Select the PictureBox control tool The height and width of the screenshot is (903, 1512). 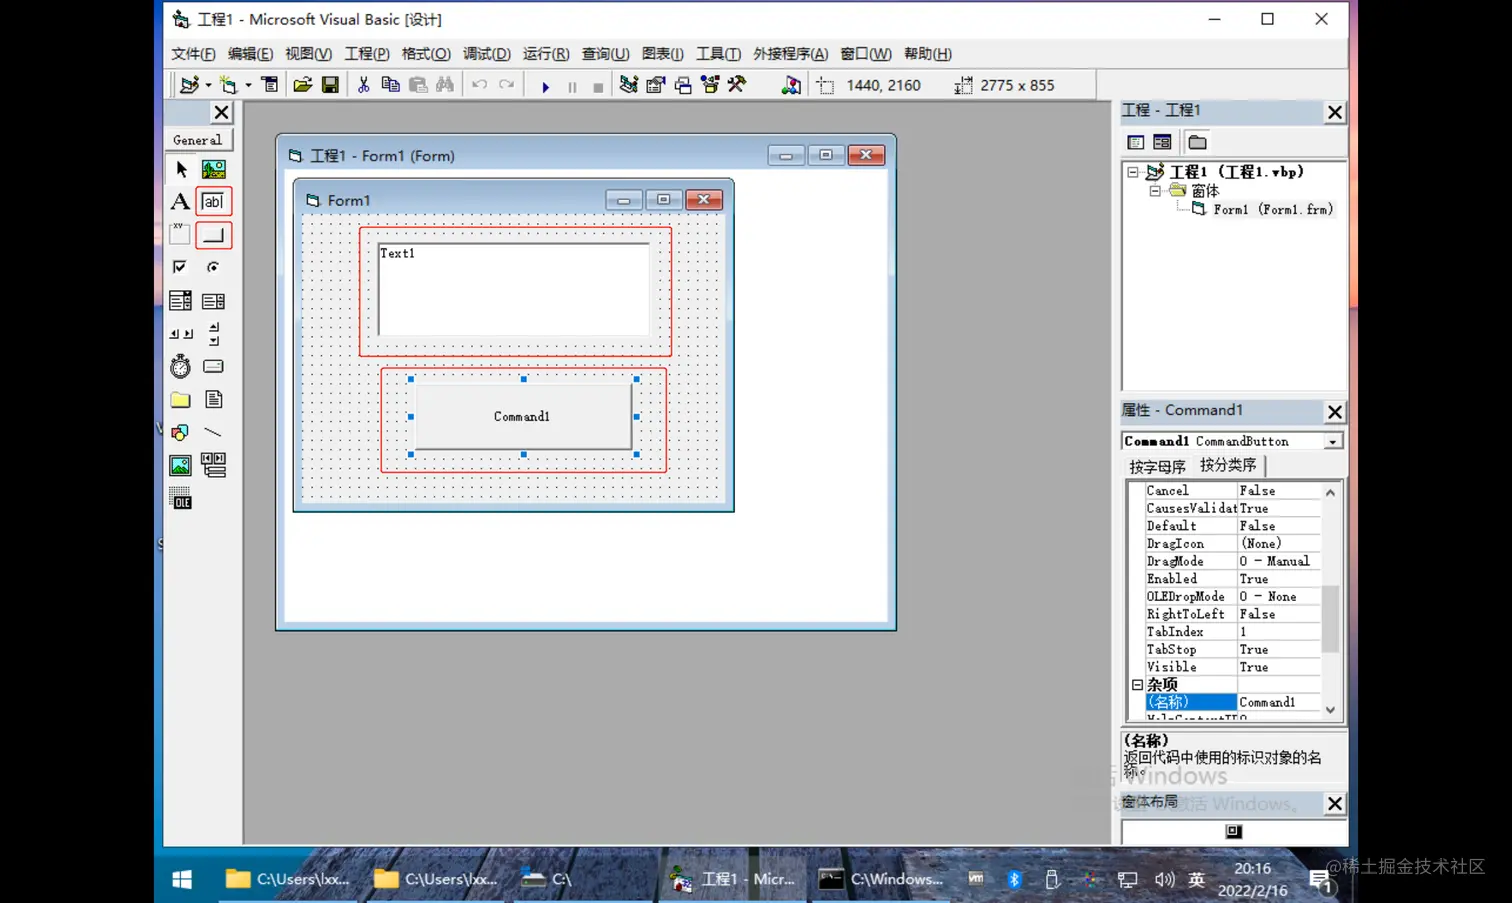[x=213, y=169]
